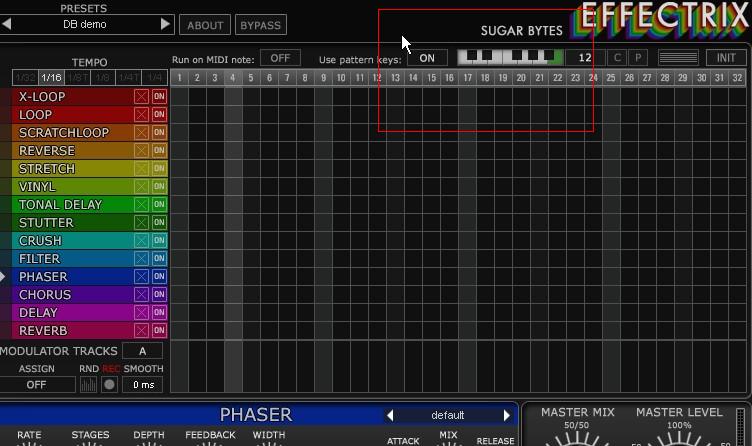Clear the CHORUS track pattern

141,294
